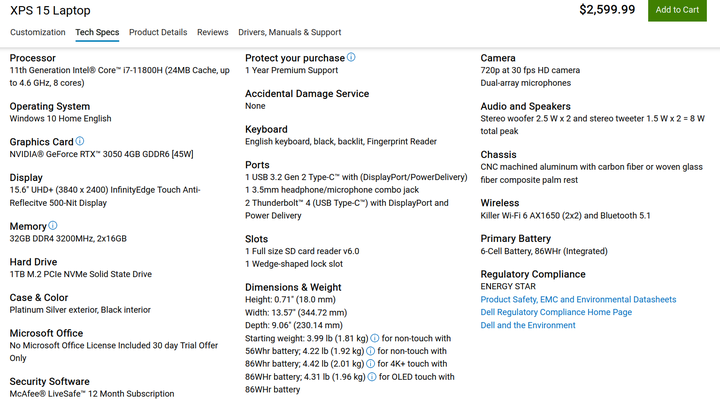Click the Regulatory Compliance heading
Viewport: 720px width, 399px height.
click(533, 274)
